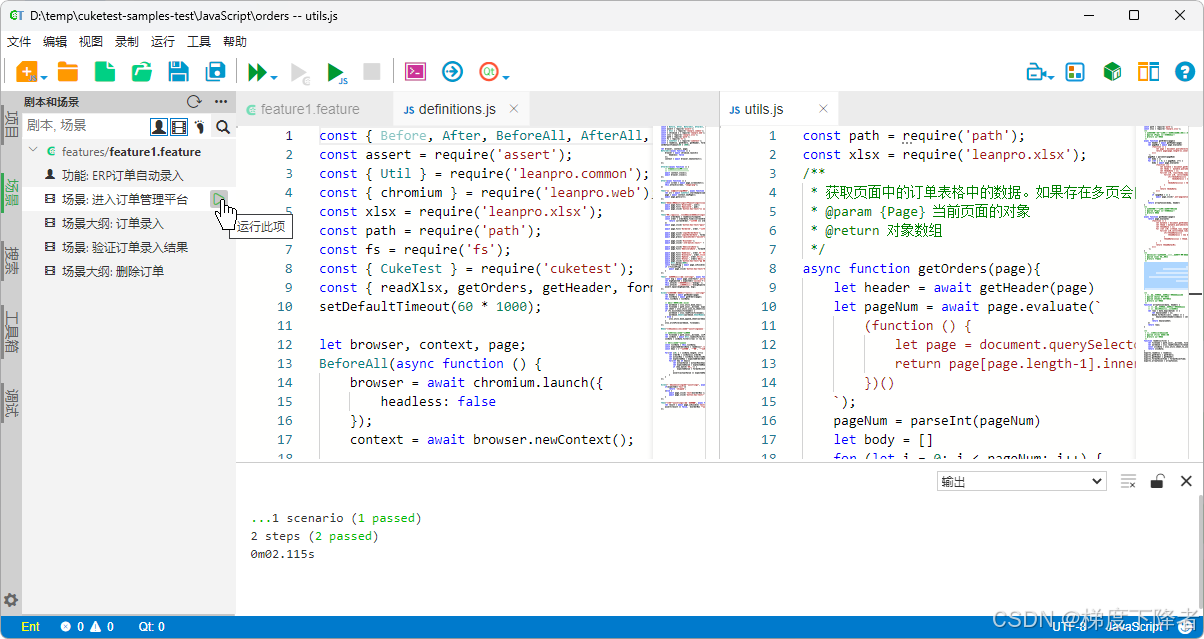
Task: Open the Qt icon dropdown arrow
Action: point(506,76)
